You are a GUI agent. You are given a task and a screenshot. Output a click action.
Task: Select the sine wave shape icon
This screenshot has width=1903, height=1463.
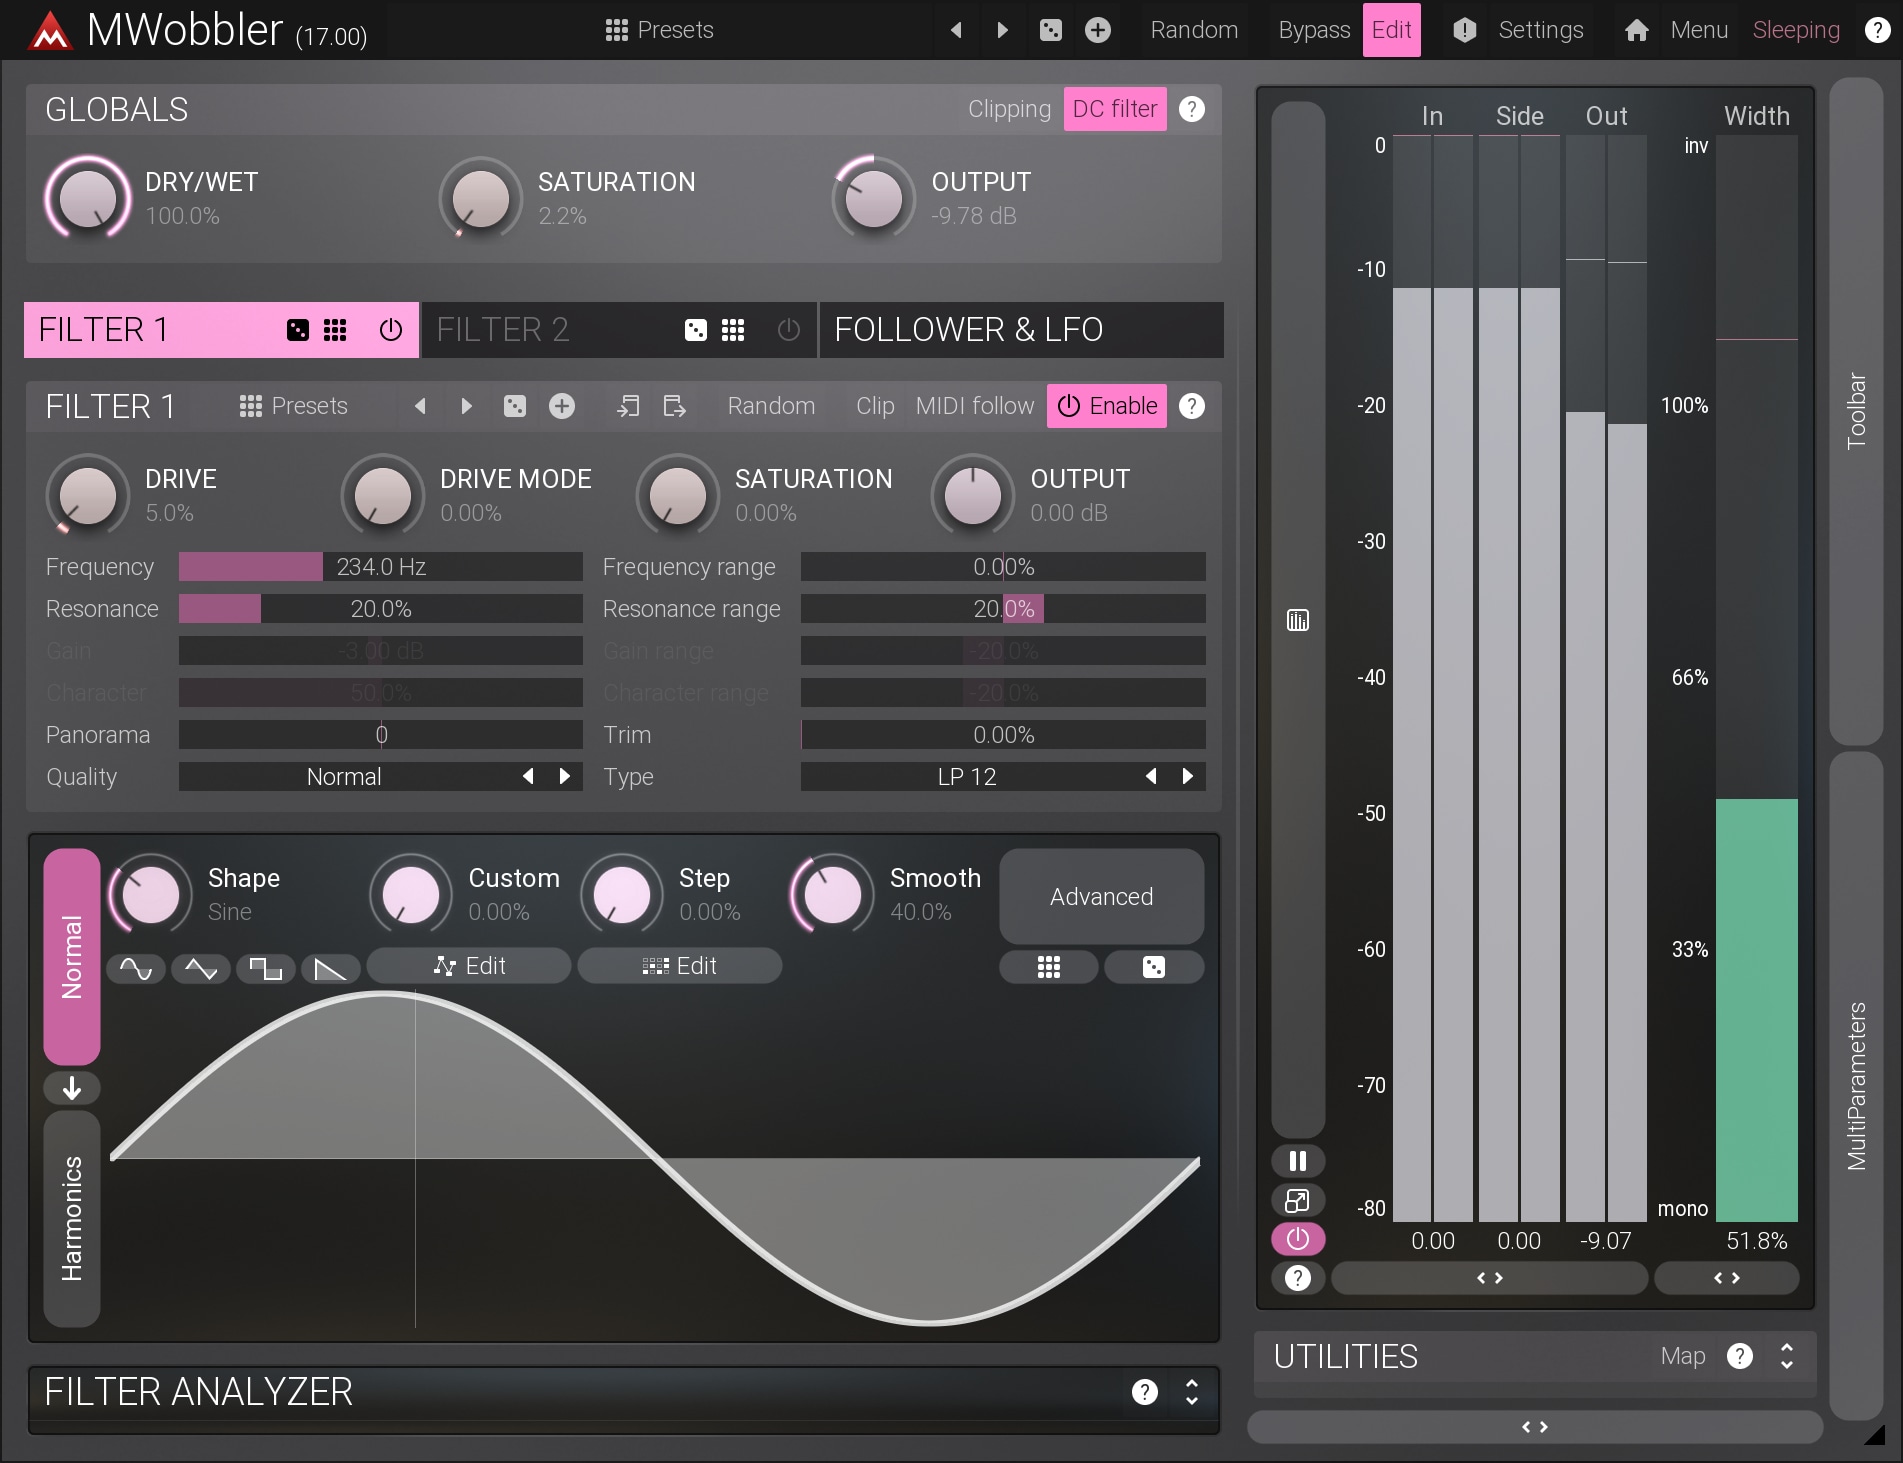(136, 968)
